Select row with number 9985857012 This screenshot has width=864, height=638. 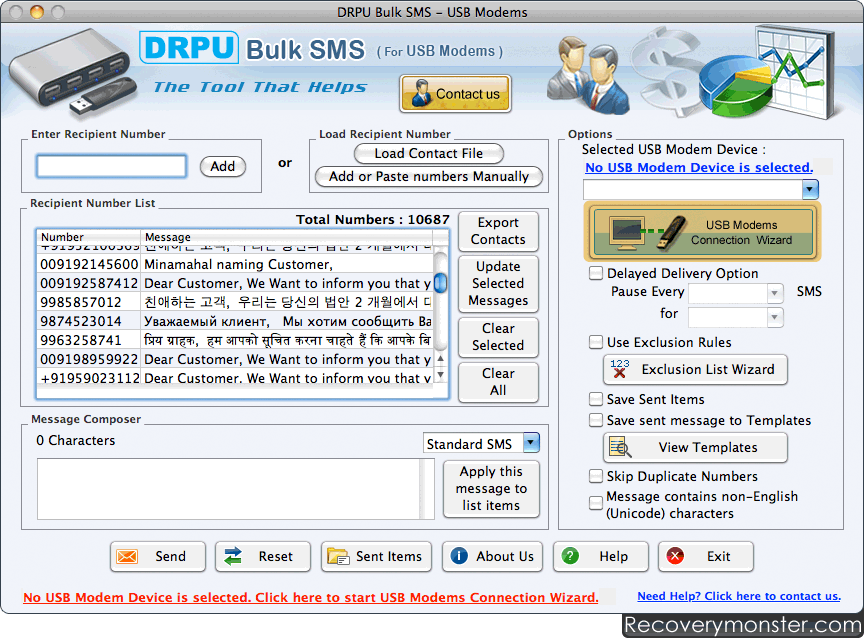235,302
